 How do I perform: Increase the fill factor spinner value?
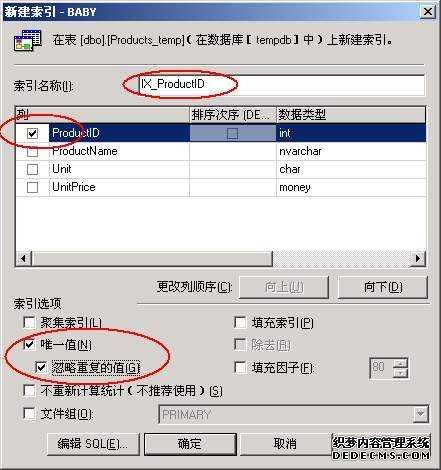click(402, 363)
